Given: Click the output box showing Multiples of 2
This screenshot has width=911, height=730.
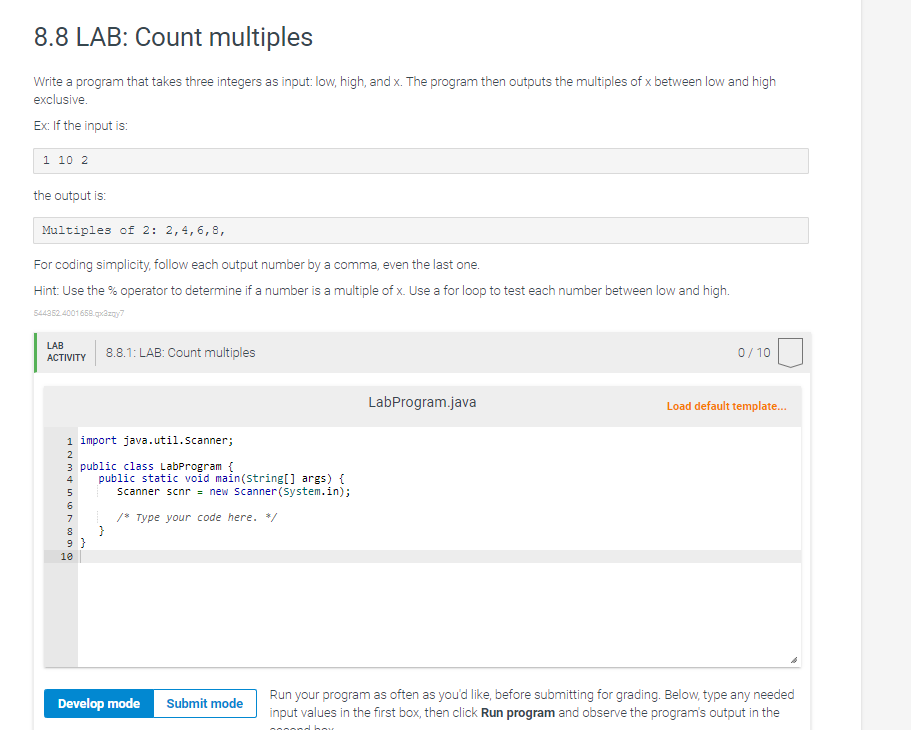Looking at the screenshot, I should click(x=420, y=230).
